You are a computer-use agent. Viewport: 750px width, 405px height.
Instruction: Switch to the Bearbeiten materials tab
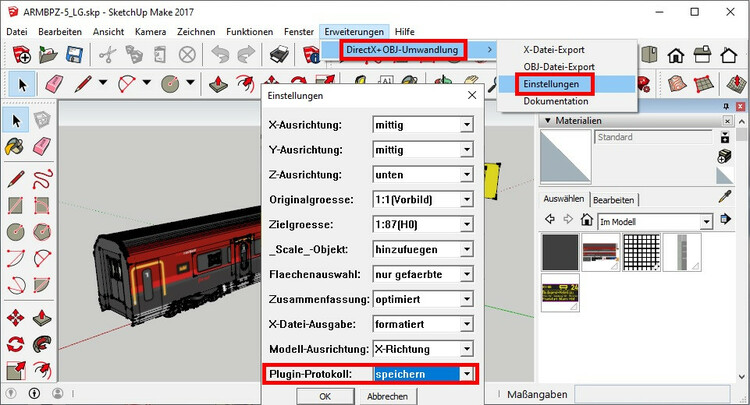coord(614,200)
